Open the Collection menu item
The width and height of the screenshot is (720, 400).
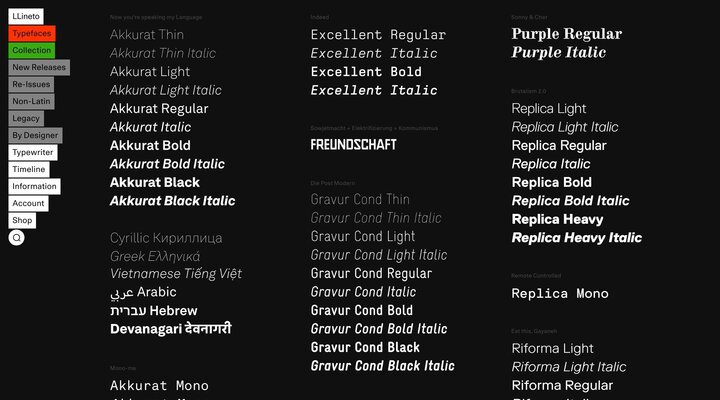32,50
